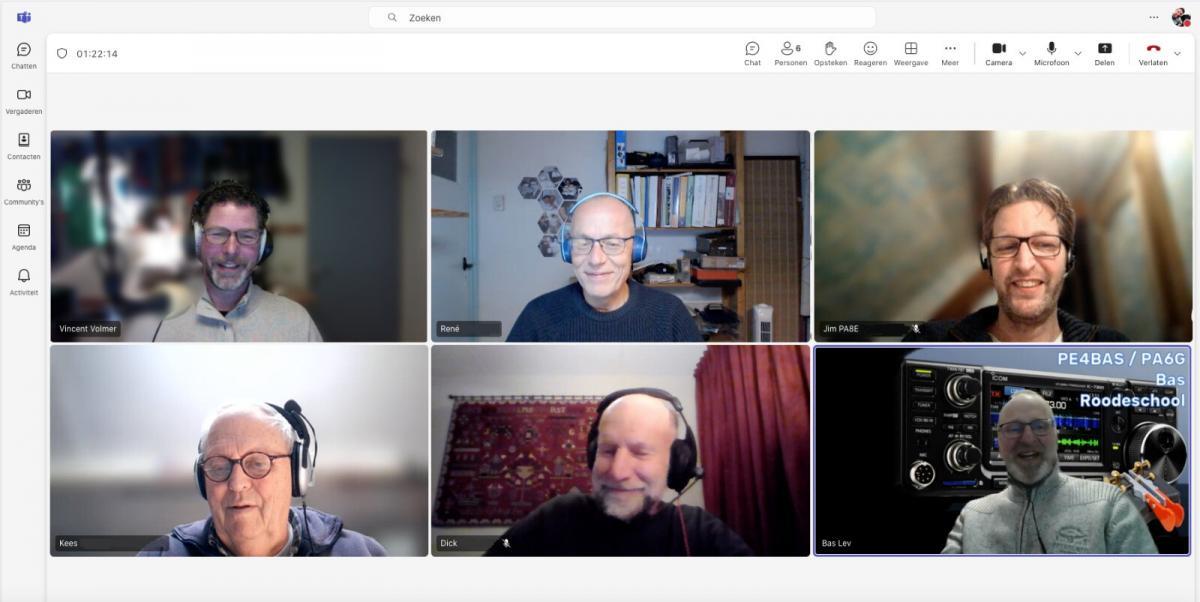Viewport: 1200px width, 602px height.
Task: Show the Personen participants list
Action: point(790,53)
